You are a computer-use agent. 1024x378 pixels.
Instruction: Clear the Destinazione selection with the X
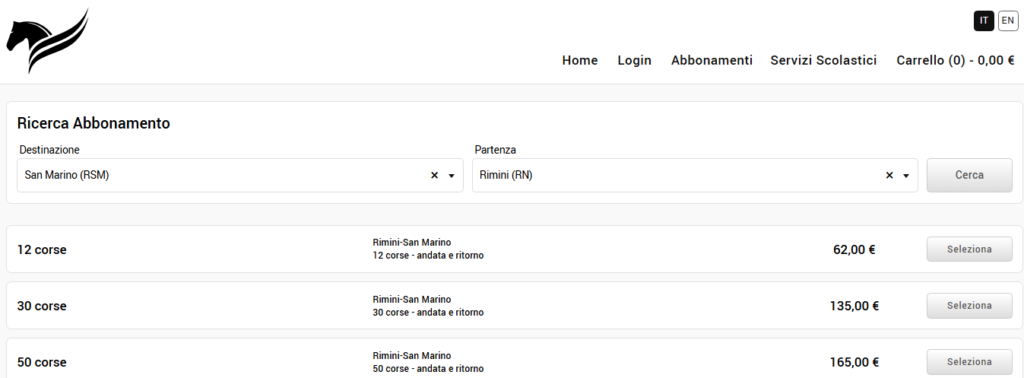tap(434, 176)
